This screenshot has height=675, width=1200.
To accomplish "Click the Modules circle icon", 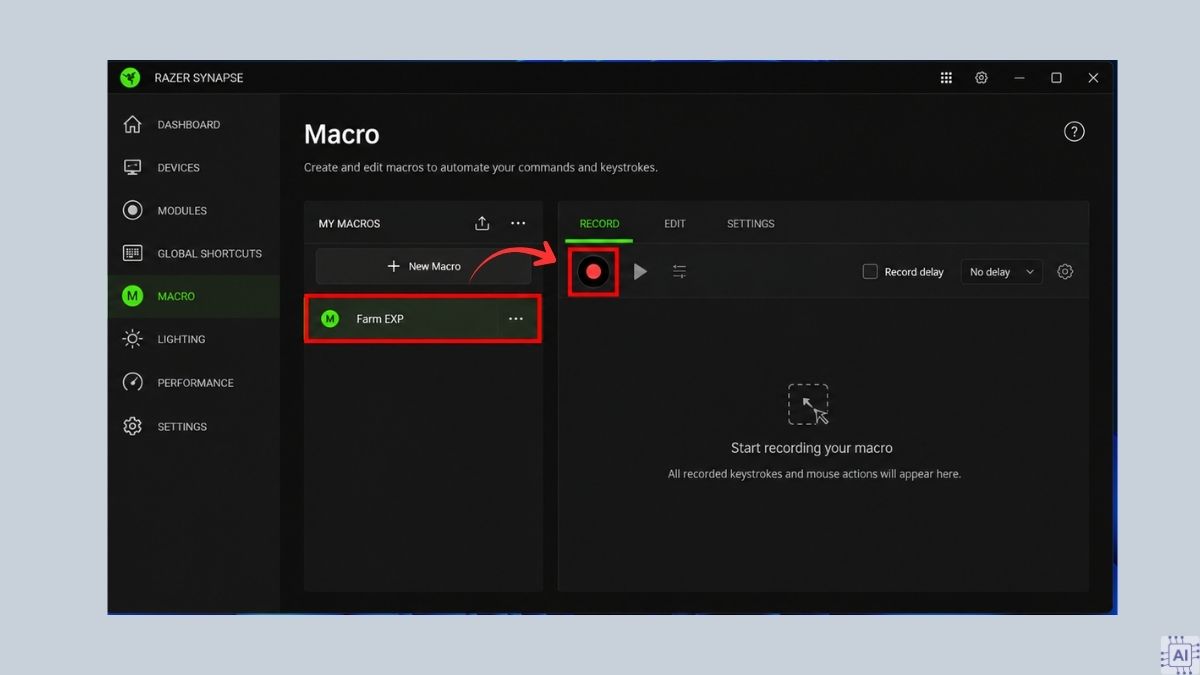I will pos(132,210).
